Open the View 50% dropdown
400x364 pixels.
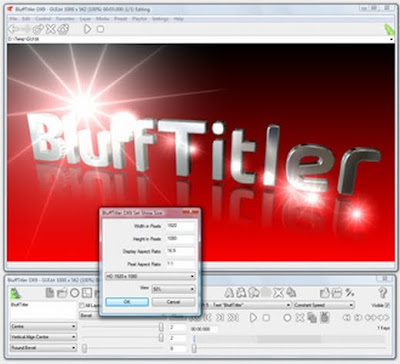173,289
